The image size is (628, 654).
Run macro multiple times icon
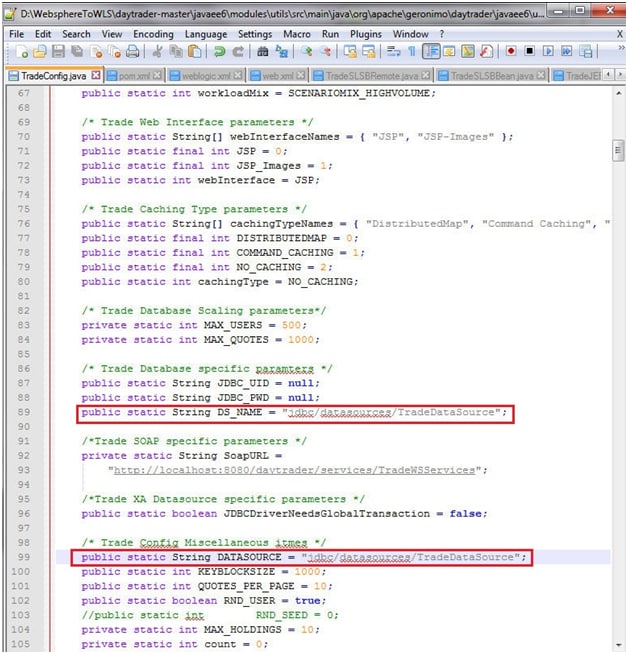567,51
